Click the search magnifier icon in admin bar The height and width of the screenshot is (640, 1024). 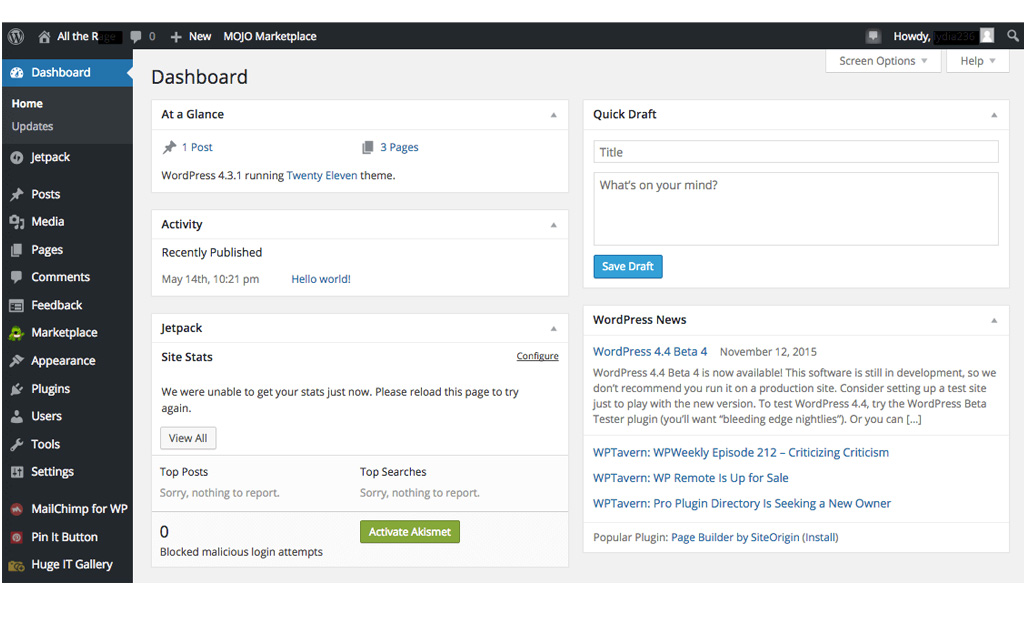(1012, 36)
